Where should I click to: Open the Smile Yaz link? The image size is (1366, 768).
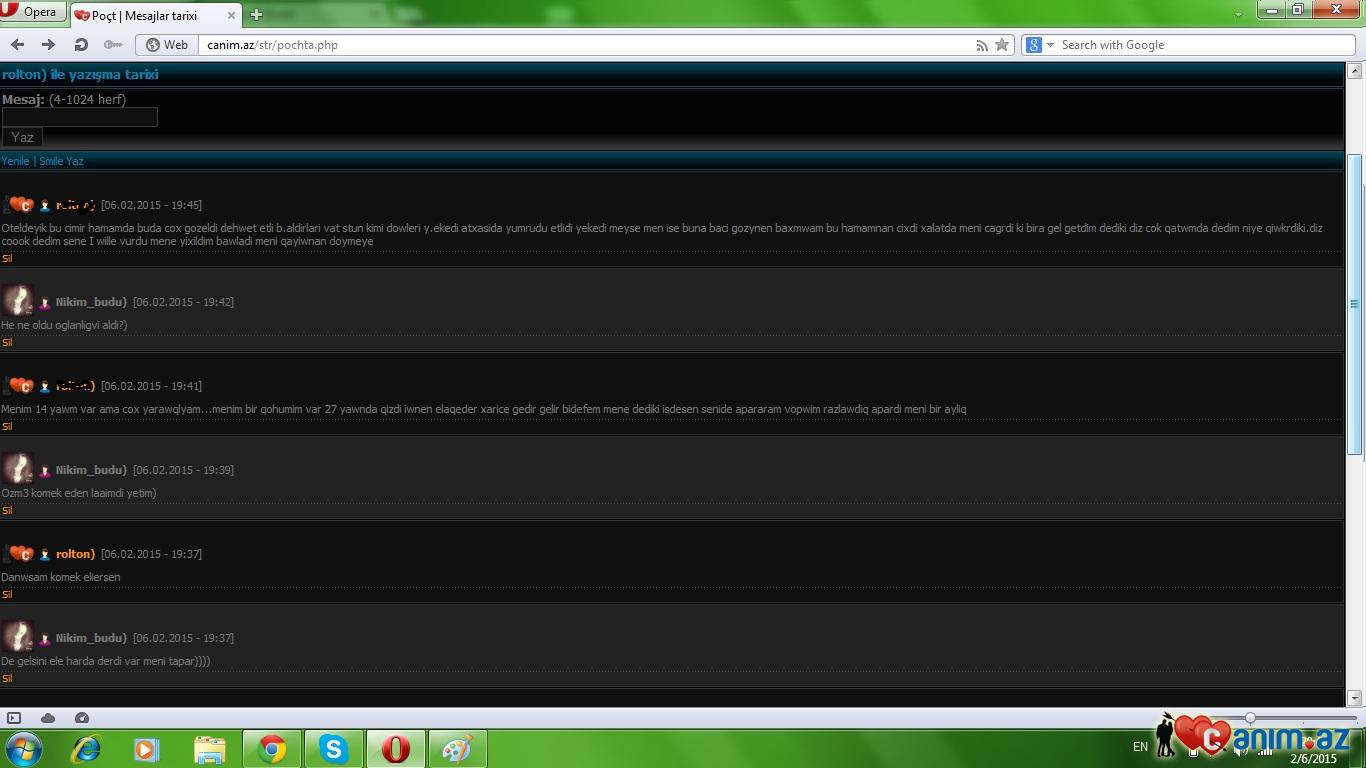pos(61,161)
